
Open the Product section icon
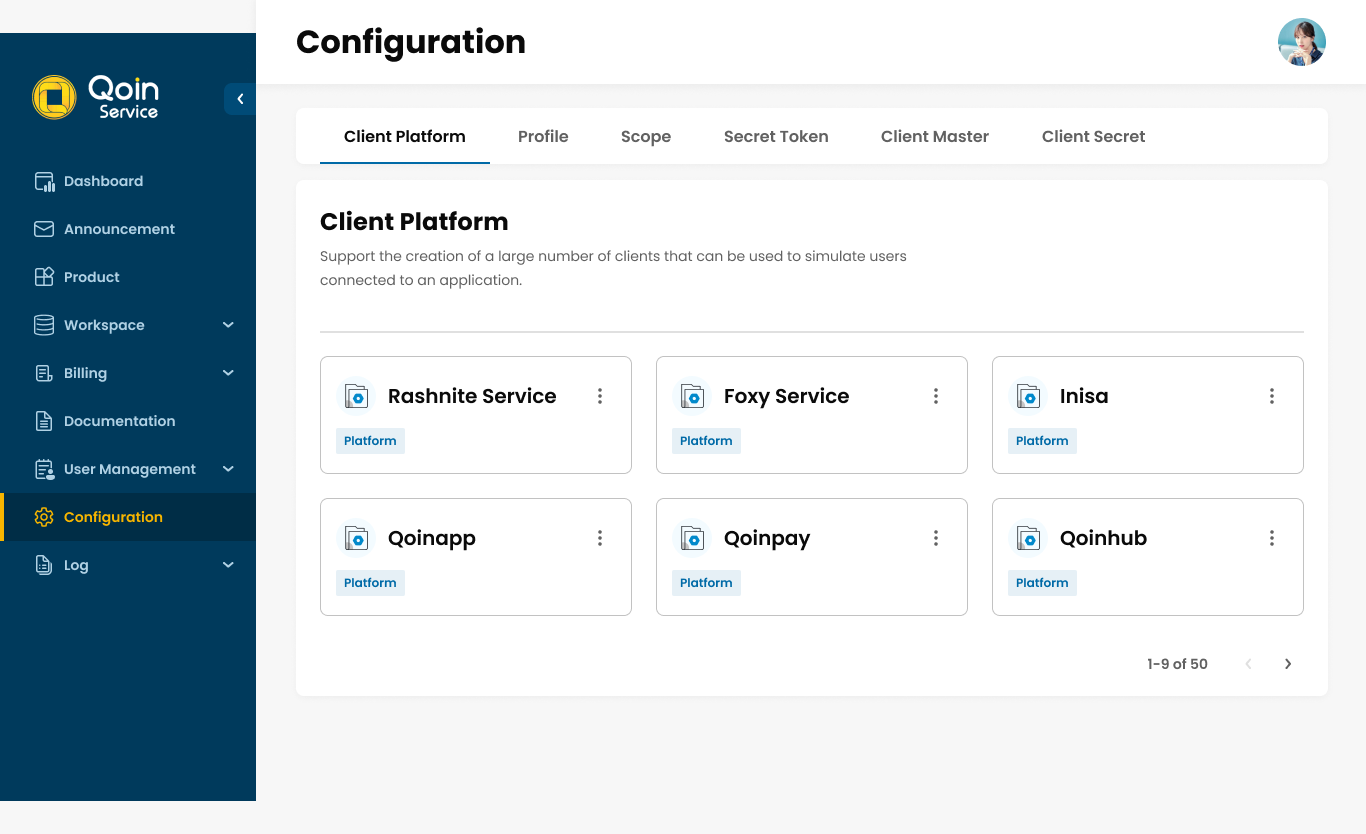(x=44, y=277)
